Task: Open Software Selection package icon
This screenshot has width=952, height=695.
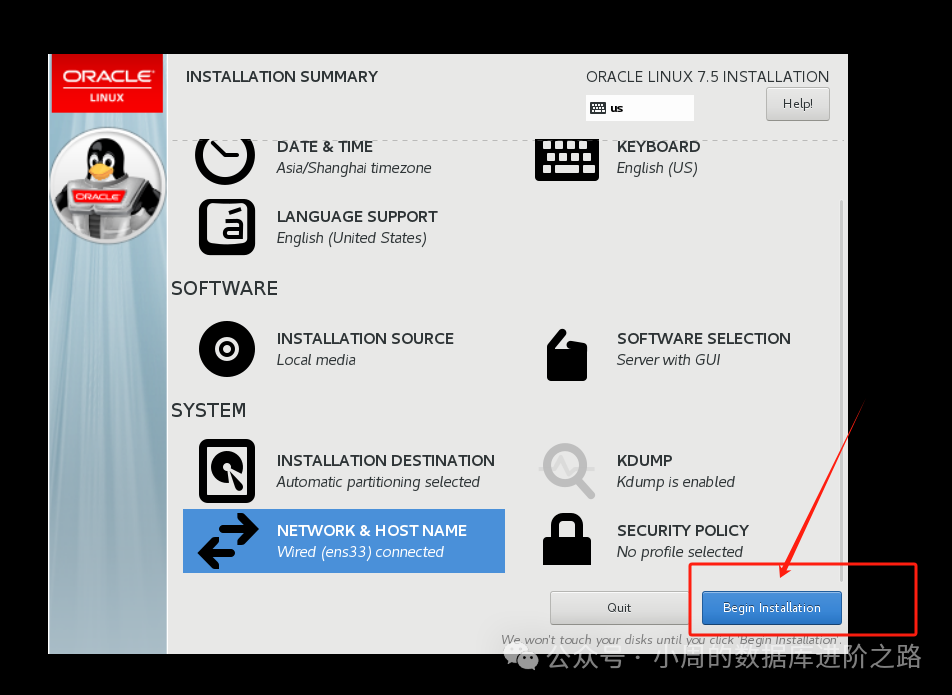Action: (x=566, y=355)
